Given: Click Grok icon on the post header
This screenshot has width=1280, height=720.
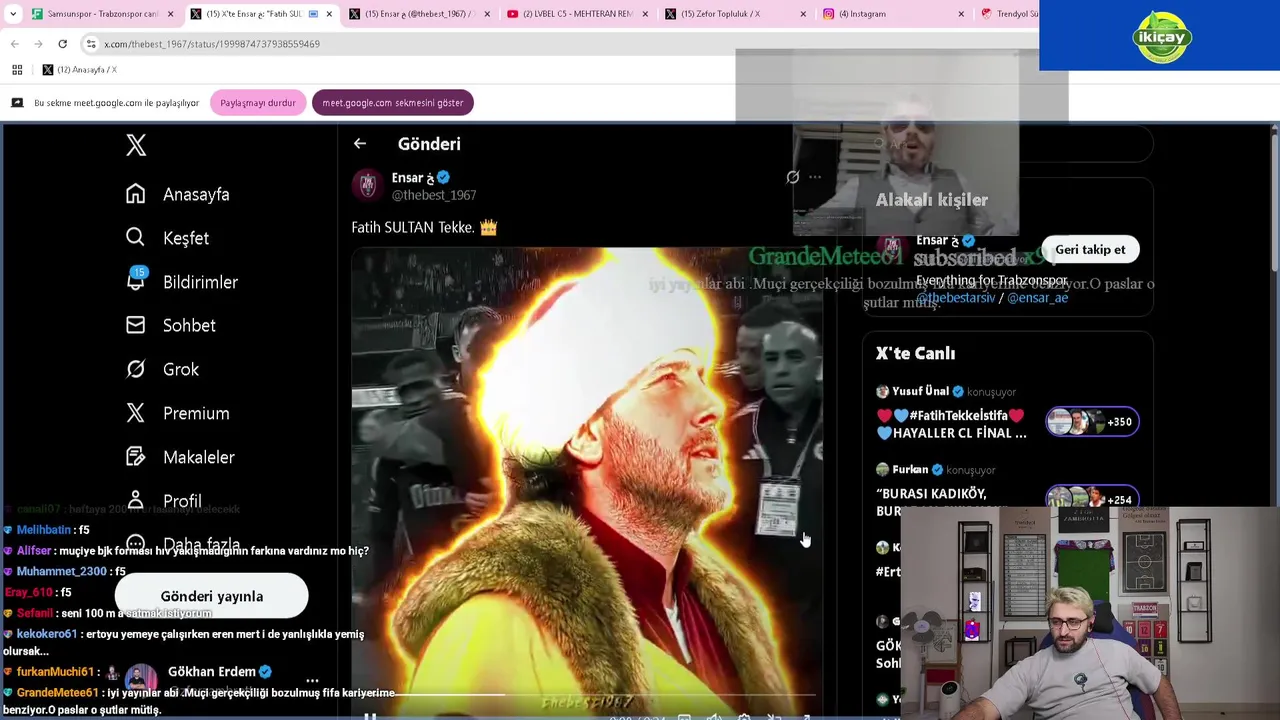Looking at the screenshot, I should click(x=793, y=177).
